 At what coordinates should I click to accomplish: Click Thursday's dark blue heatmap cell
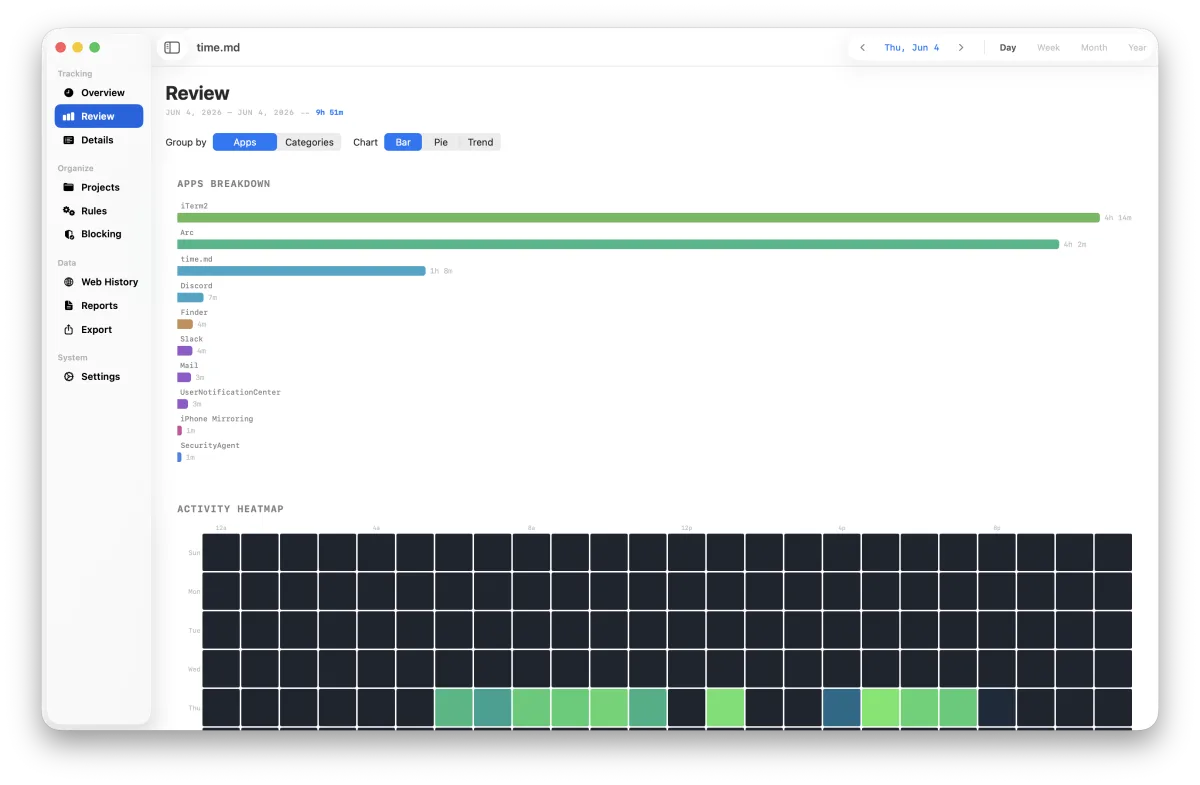point(841,707)
